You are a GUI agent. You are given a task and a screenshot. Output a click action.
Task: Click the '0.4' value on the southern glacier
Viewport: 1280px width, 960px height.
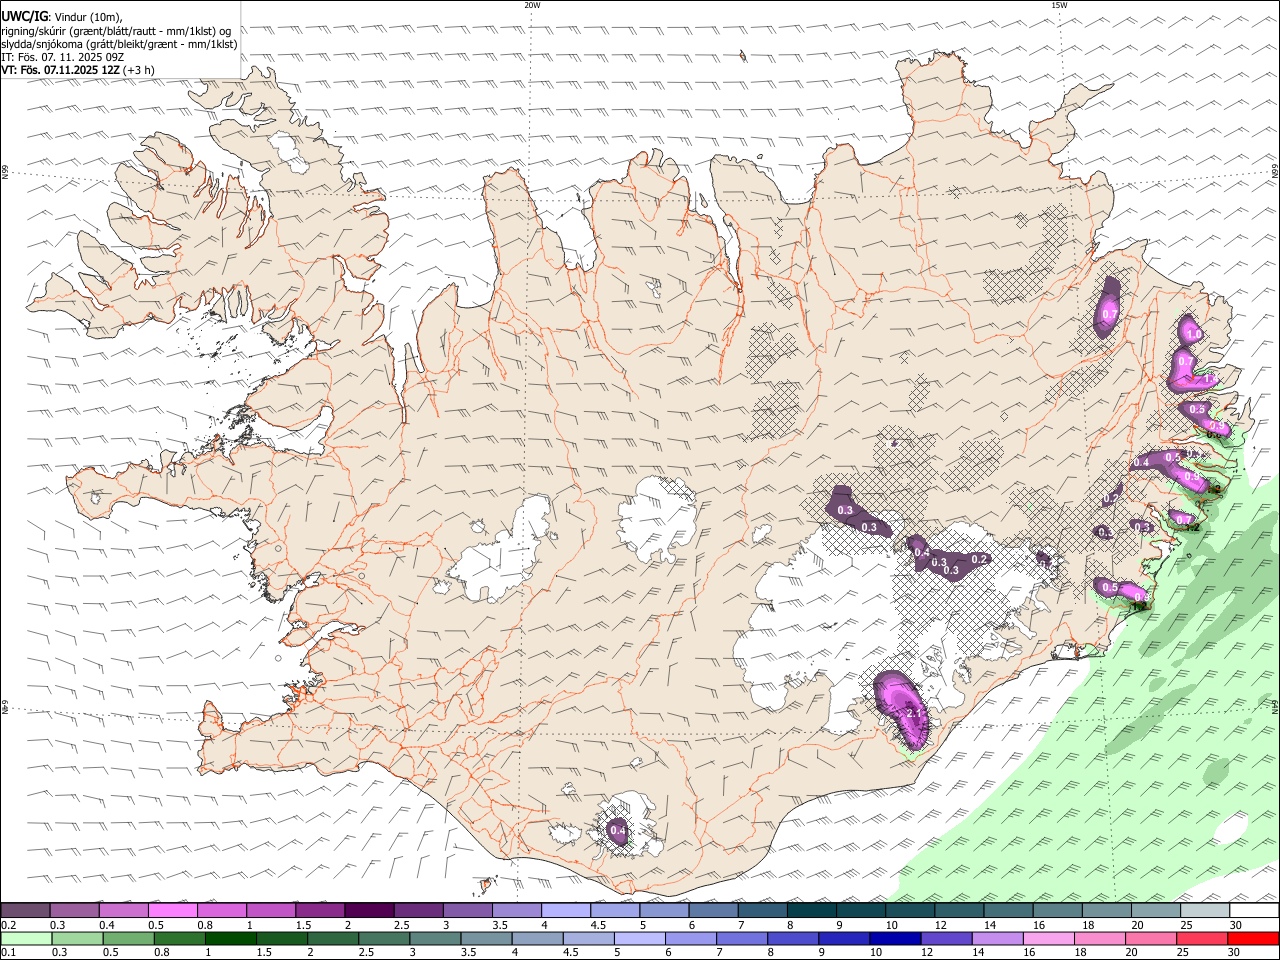coord(618,830)
